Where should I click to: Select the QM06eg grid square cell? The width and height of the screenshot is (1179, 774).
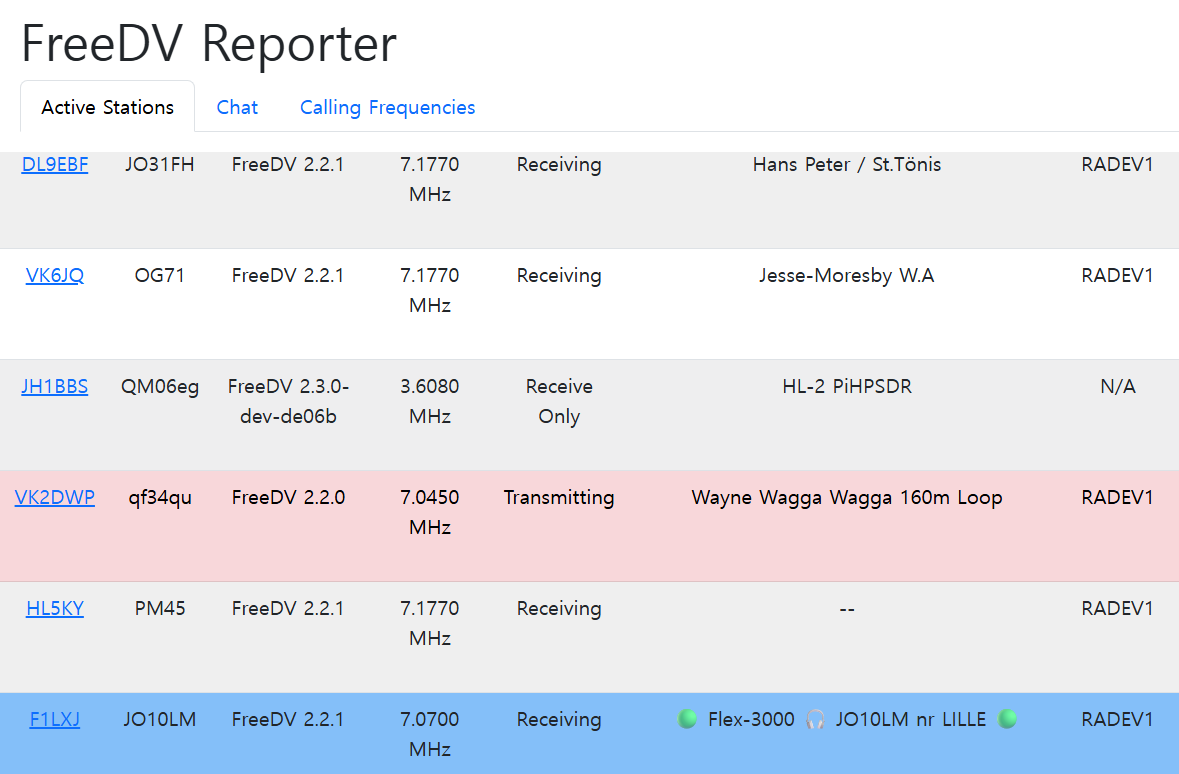pos(160,387)
